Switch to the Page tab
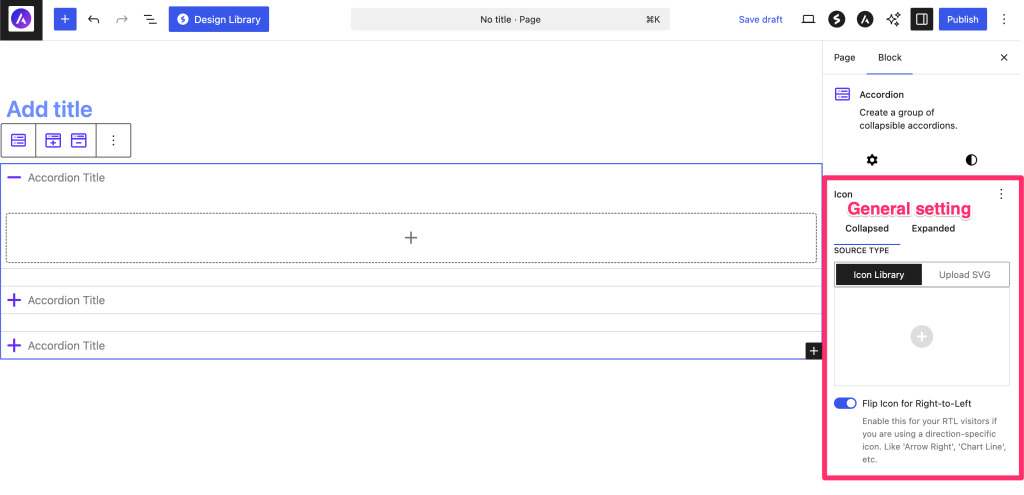 (x=845, y=58)
